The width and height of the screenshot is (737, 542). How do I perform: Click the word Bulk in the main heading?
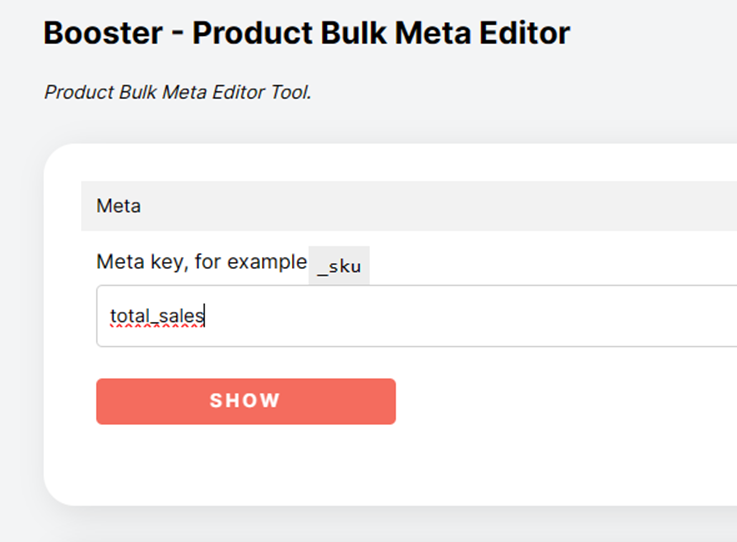point(354,33)
